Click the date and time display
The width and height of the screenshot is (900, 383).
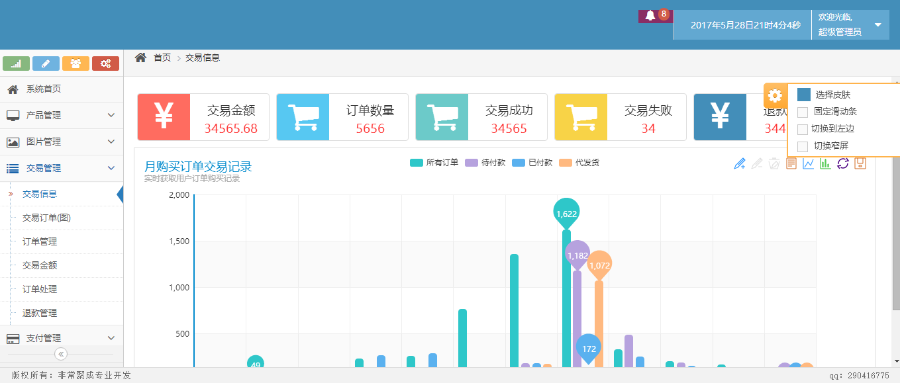point(745,25)
